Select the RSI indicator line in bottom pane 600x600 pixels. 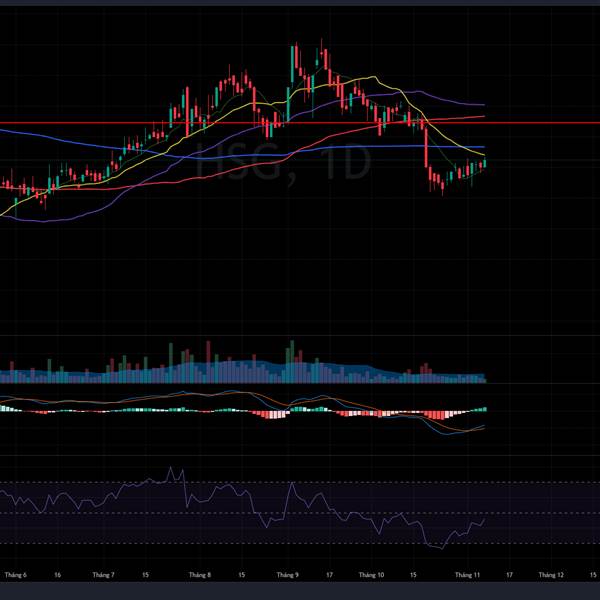click(x=243, y=508)
